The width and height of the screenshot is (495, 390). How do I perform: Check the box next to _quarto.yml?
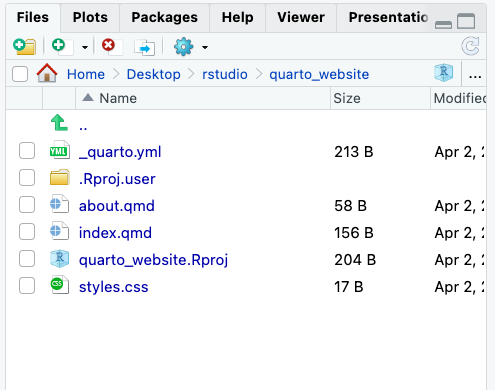pyautogui.click(x=27, y=151)
